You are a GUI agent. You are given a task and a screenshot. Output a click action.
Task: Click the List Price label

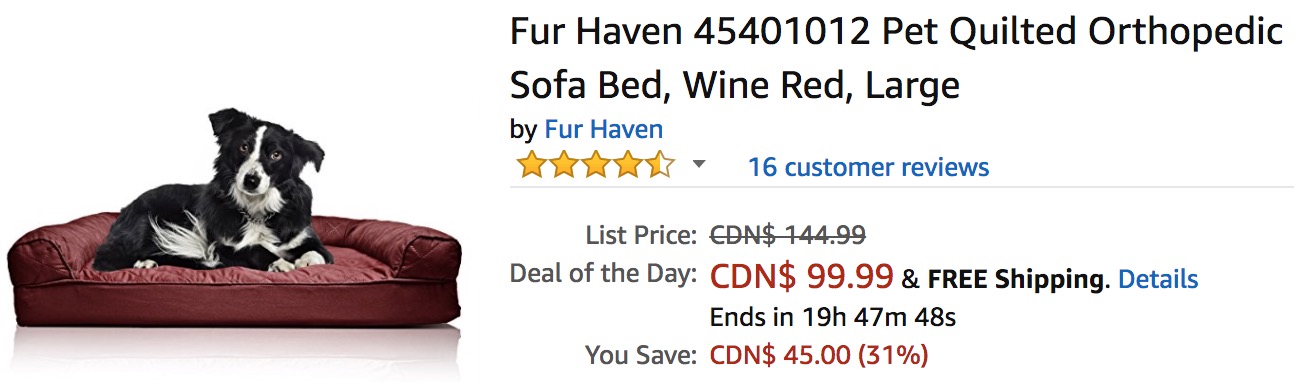click(x=640, y=236)
